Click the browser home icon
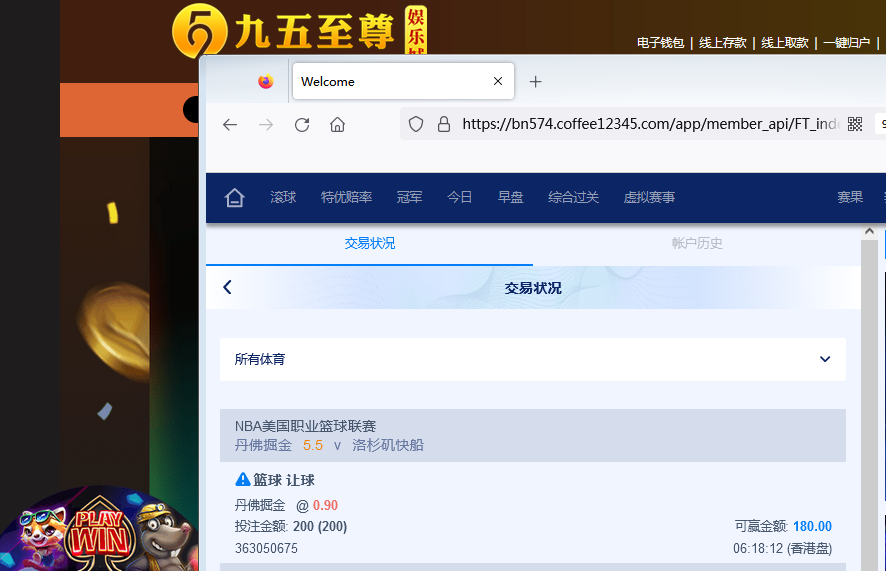The height and width of the screenshot is (571, 886). [338, 125]
